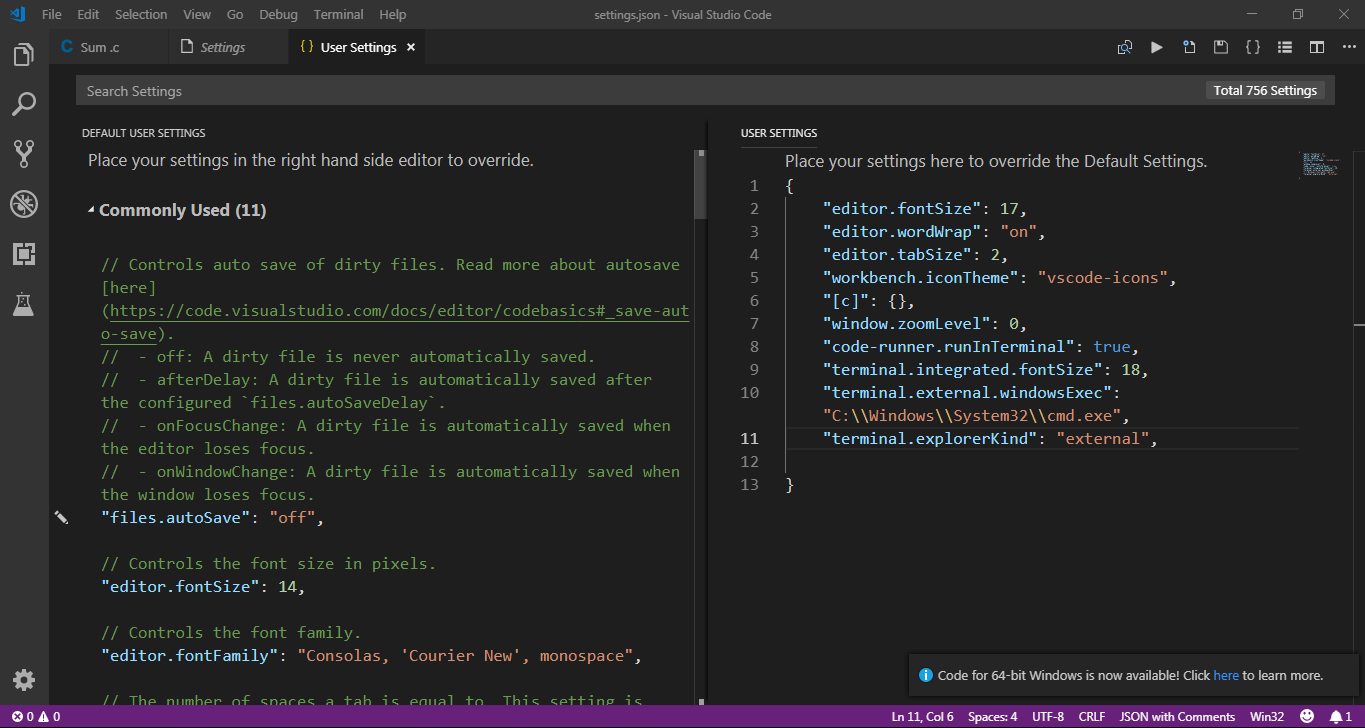Click the CRLF line ending status item

click(x=1092, y=717)
